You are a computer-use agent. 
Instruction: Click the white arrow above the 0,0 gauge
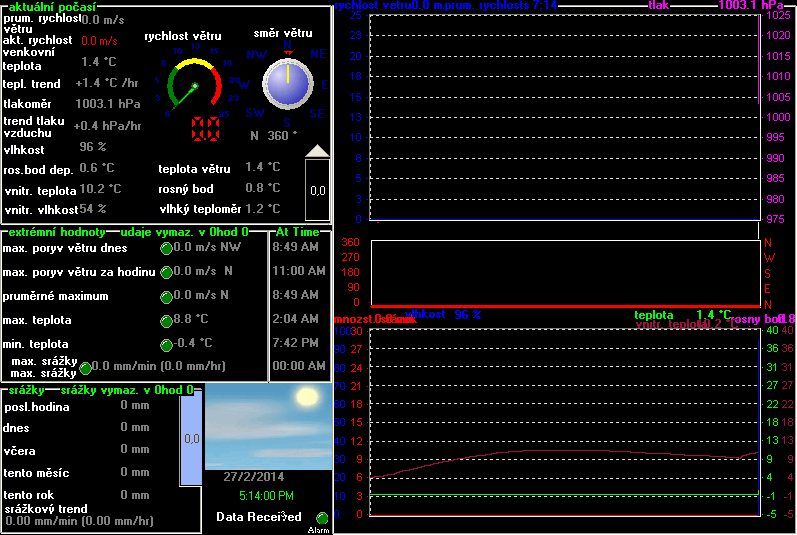(x=317, y=150)
